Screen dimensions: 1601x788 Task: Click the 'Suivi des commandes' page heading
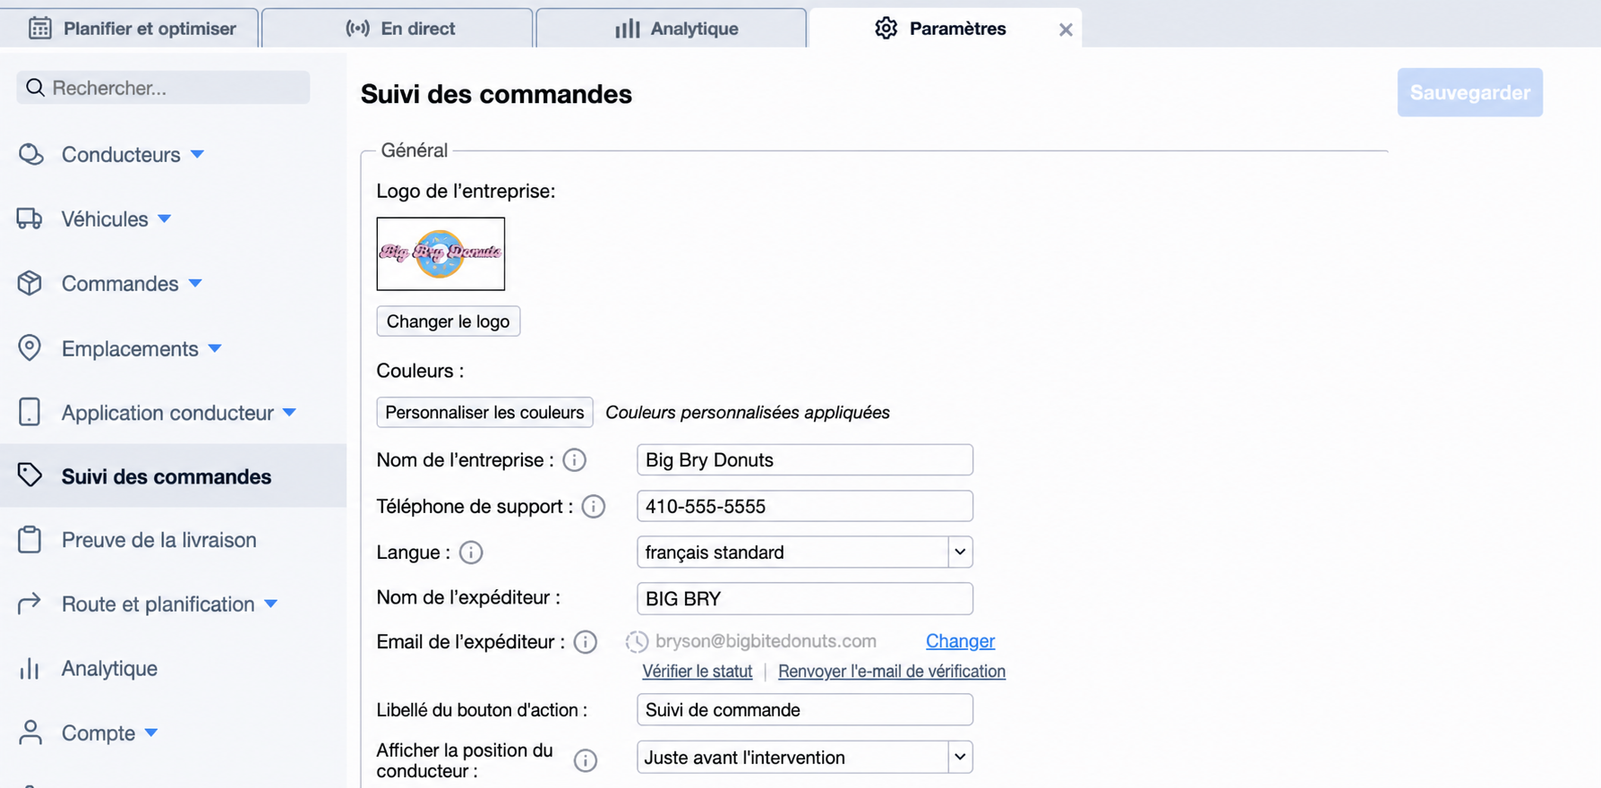[496, 94]
